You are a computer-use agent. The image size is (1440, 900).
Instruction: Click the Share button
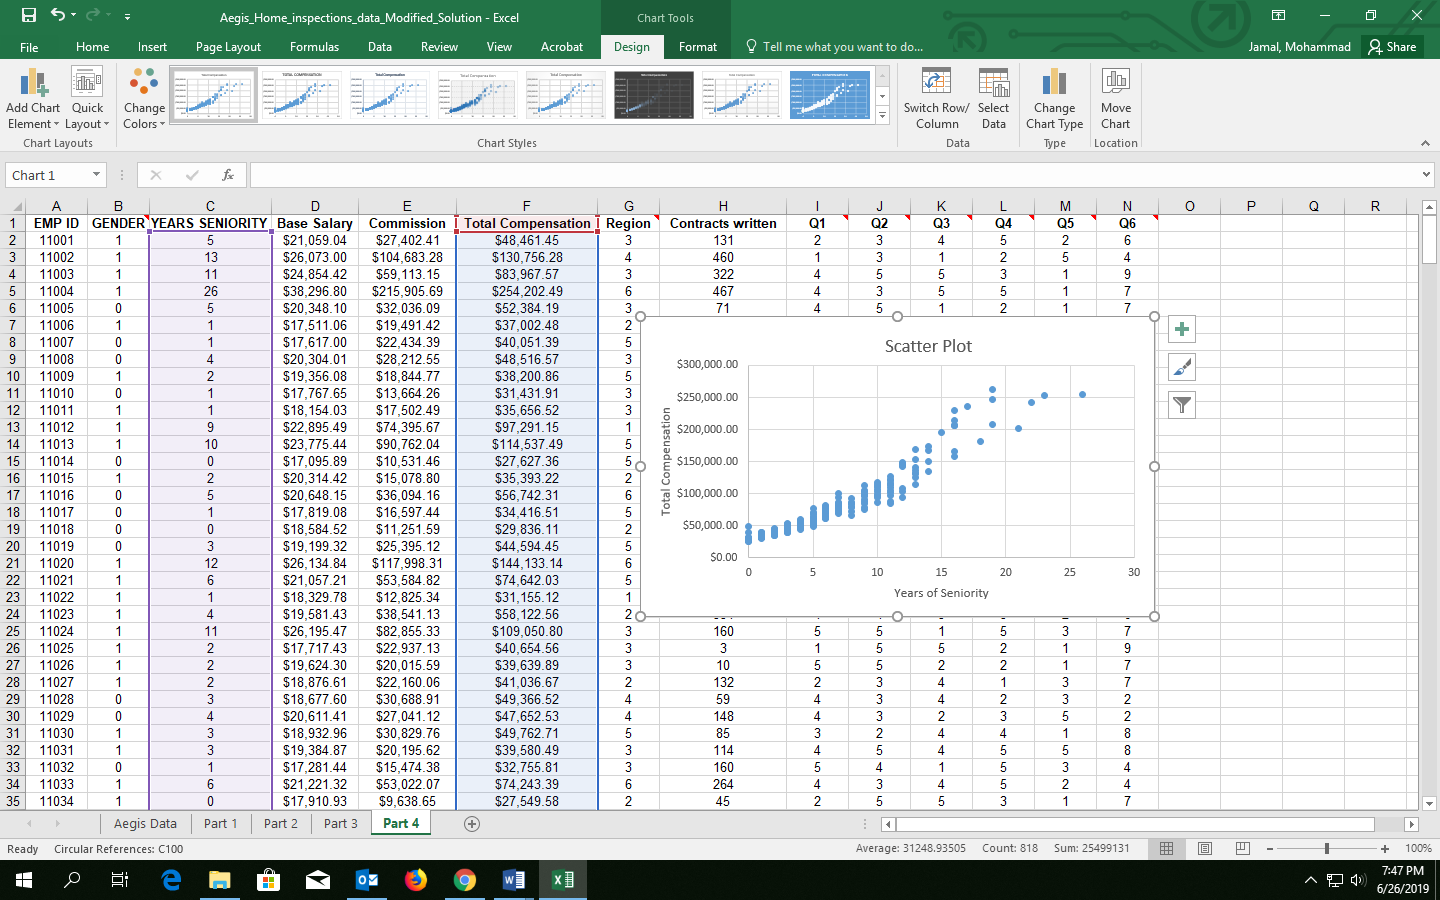pos(1392,47)
